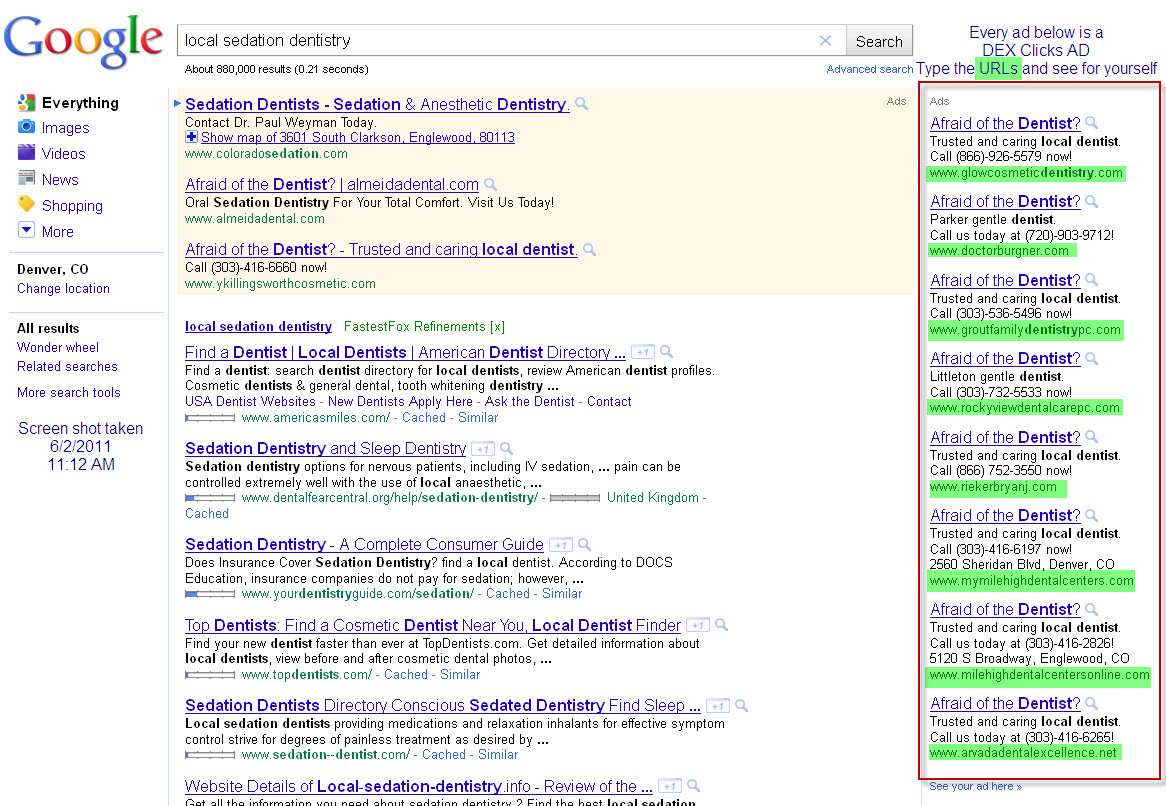The height and width of the screenshot is (806, 1166).
Task: Select the Videos search filter icon
Action: 24,153
